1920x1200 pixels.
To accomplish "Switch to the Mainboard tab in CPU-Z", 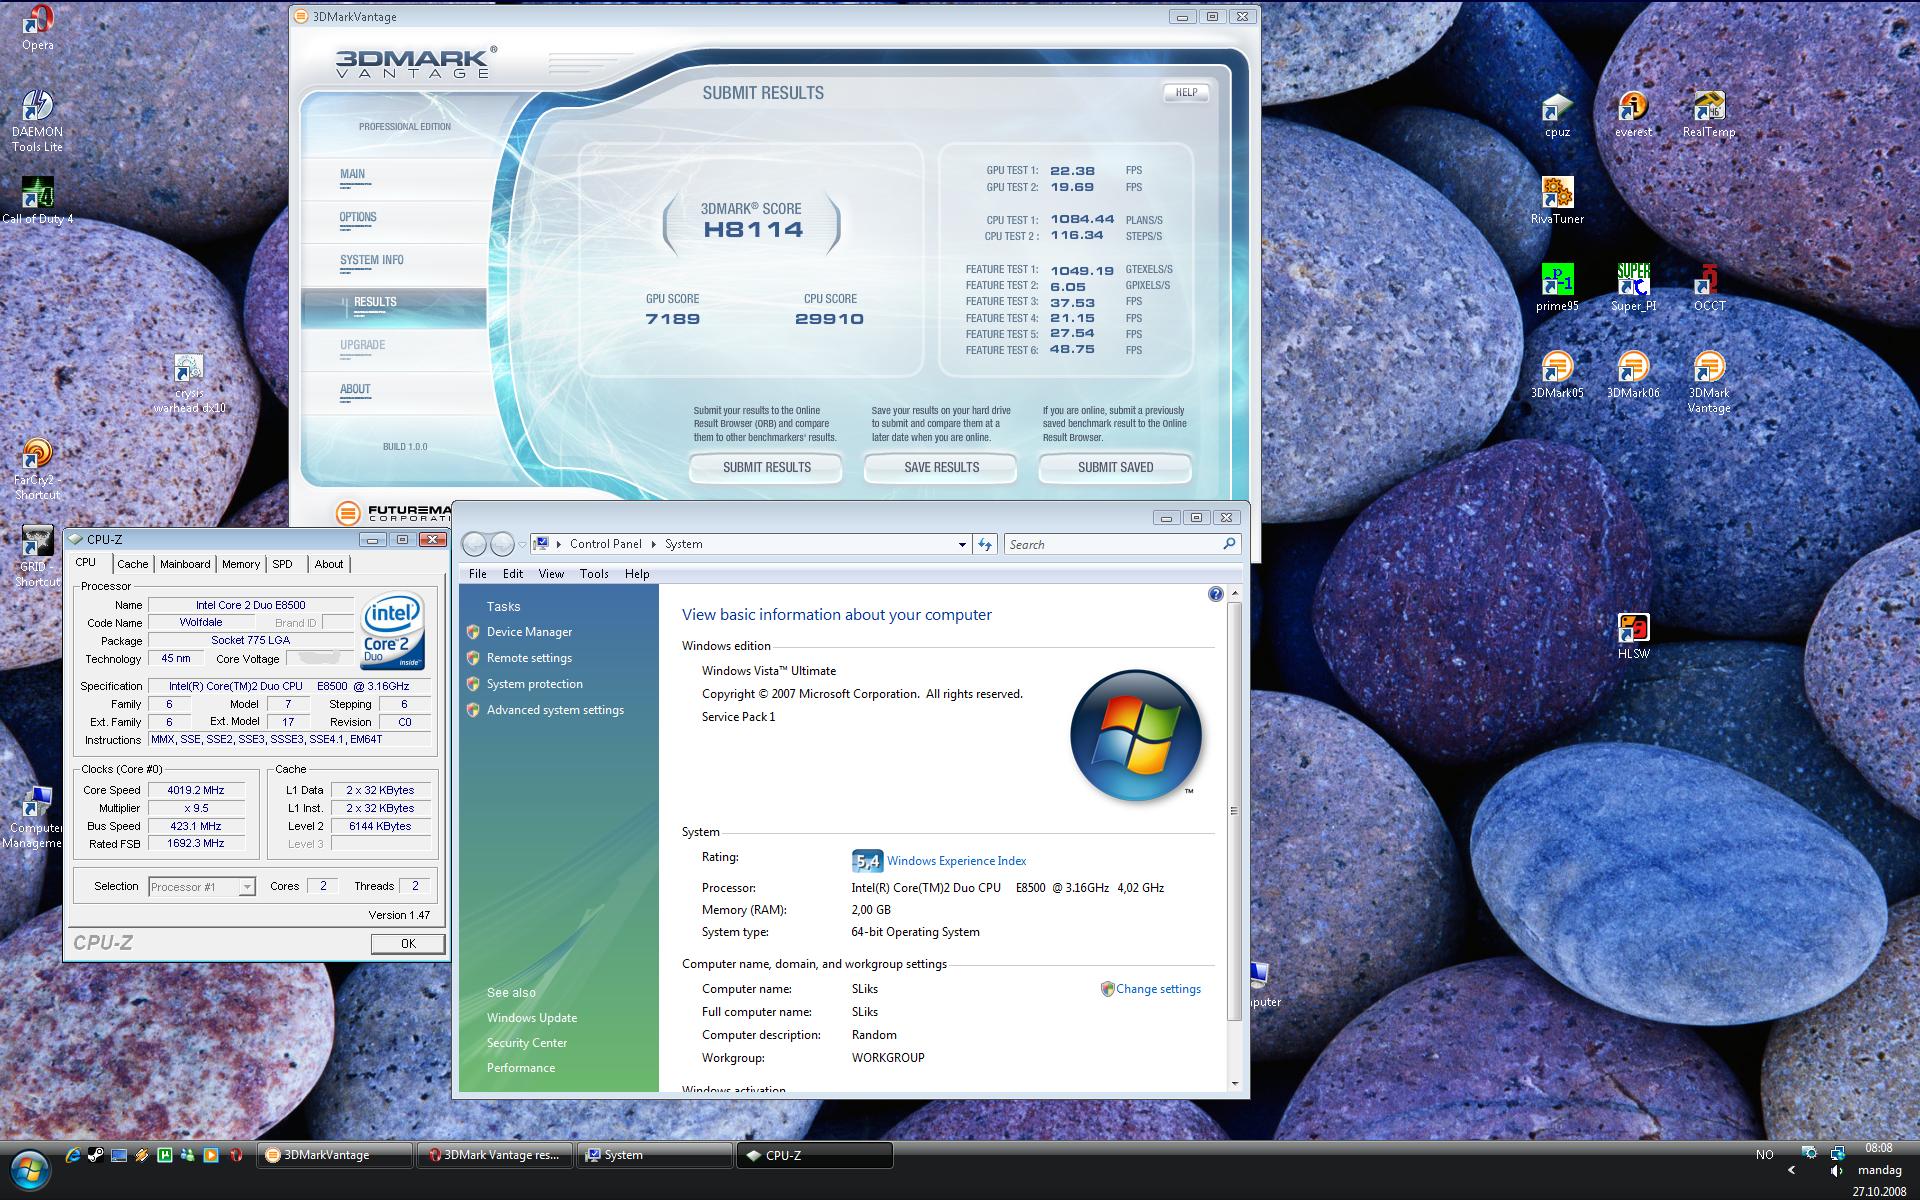I will (185, 564).
